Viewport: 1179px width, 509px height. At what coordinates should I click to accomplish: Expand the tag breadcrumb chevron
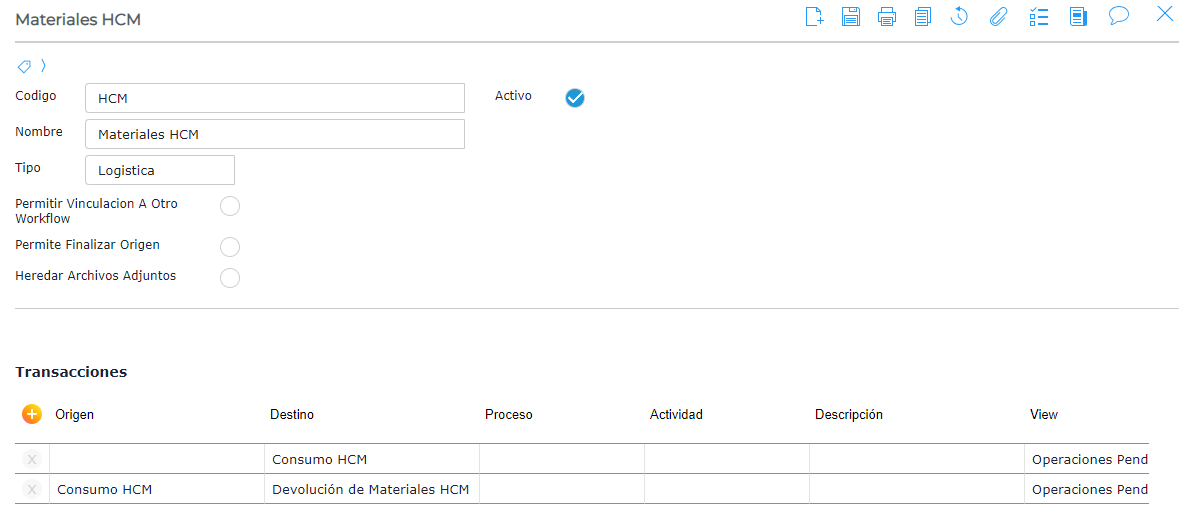[x=43, y=66]
